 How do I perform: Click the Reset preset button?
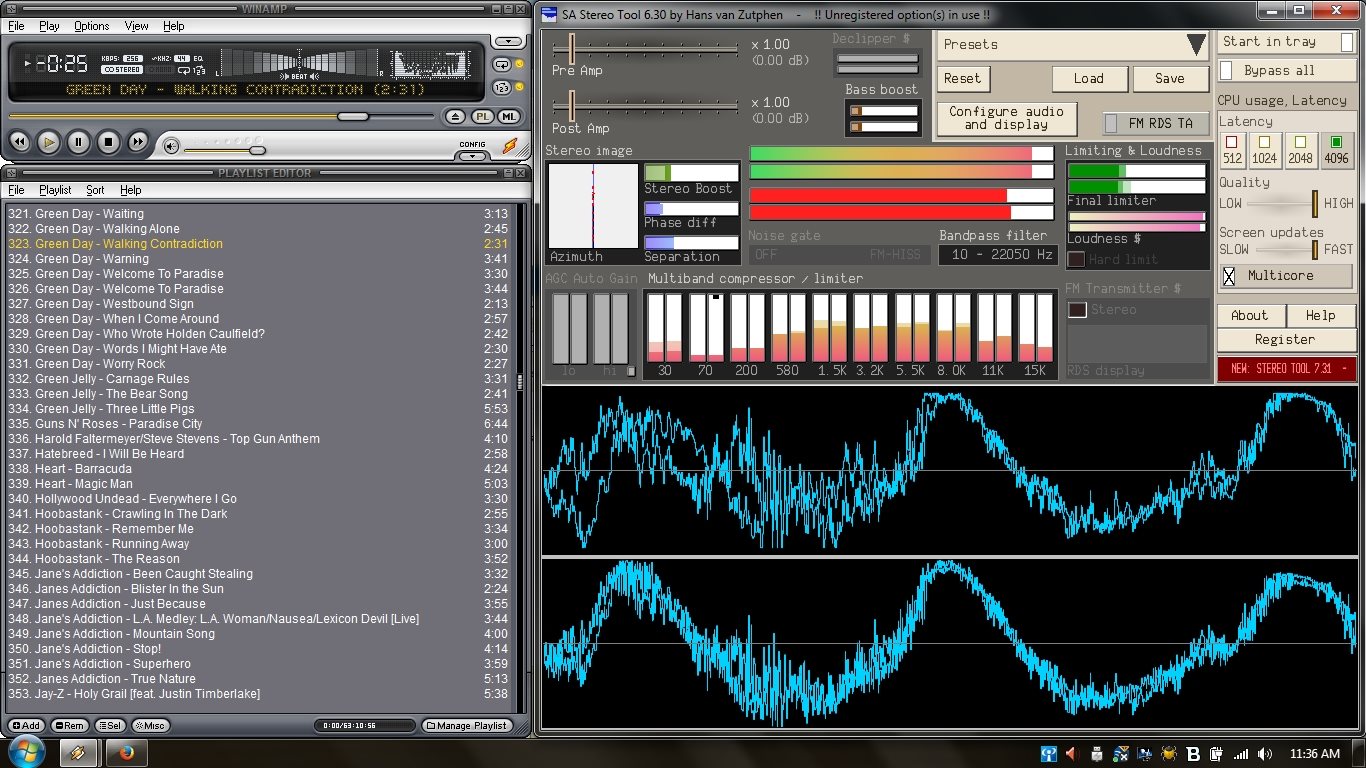point(963,79)
